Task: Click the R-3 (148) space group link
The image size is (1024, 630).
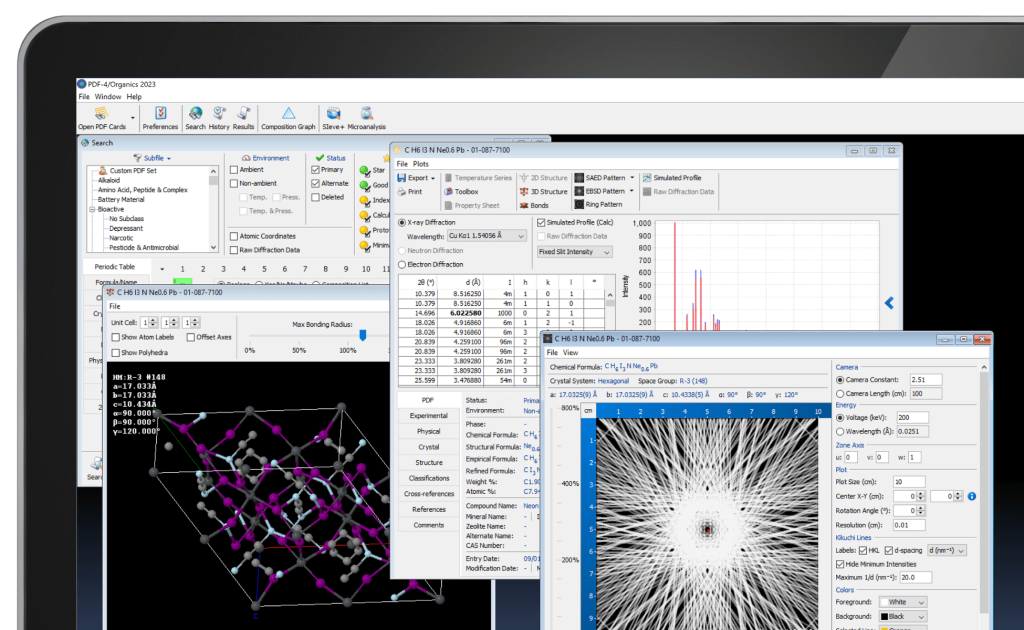Action: click(693, 381)
